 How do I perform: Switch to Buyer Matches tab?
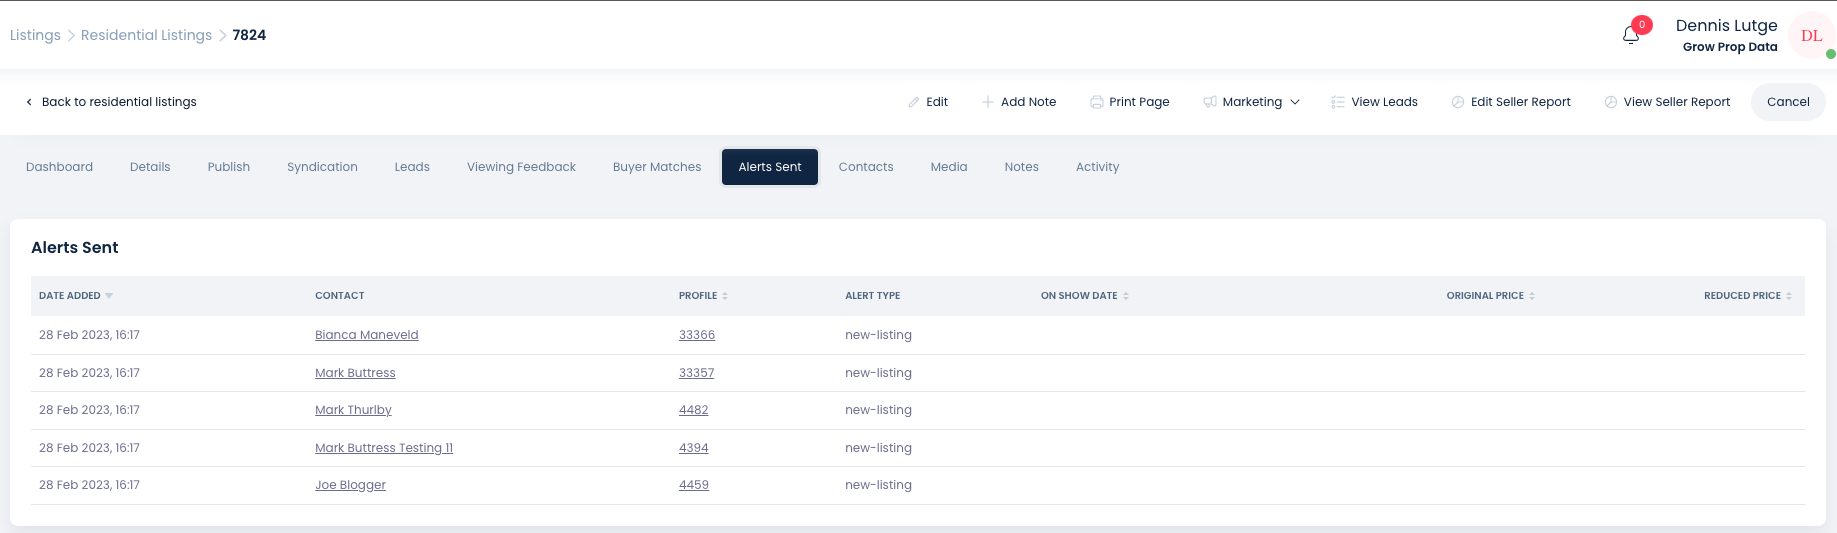tap(657, 167)
